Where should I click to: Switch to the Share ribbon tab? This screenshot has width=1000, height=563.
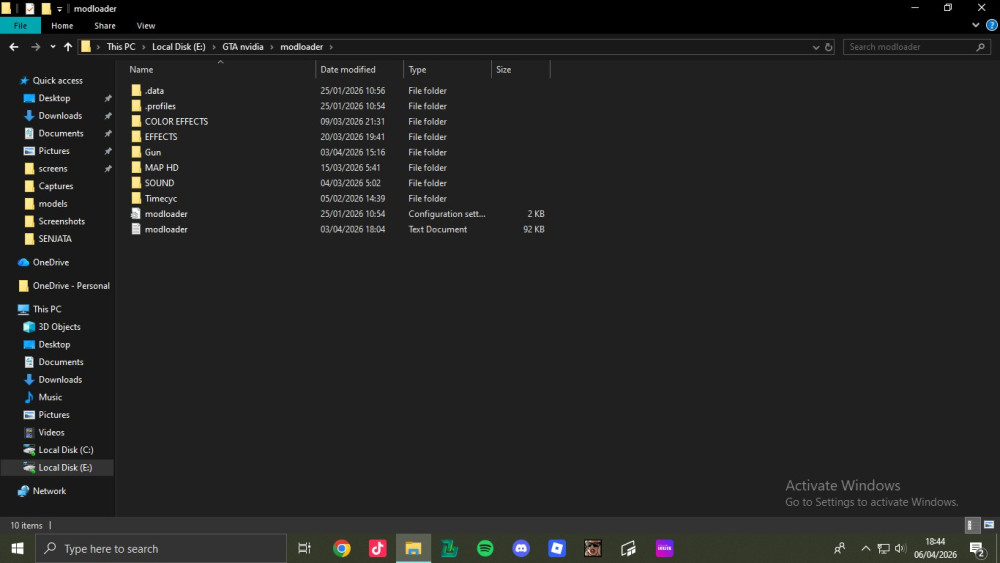click(105, 26)
